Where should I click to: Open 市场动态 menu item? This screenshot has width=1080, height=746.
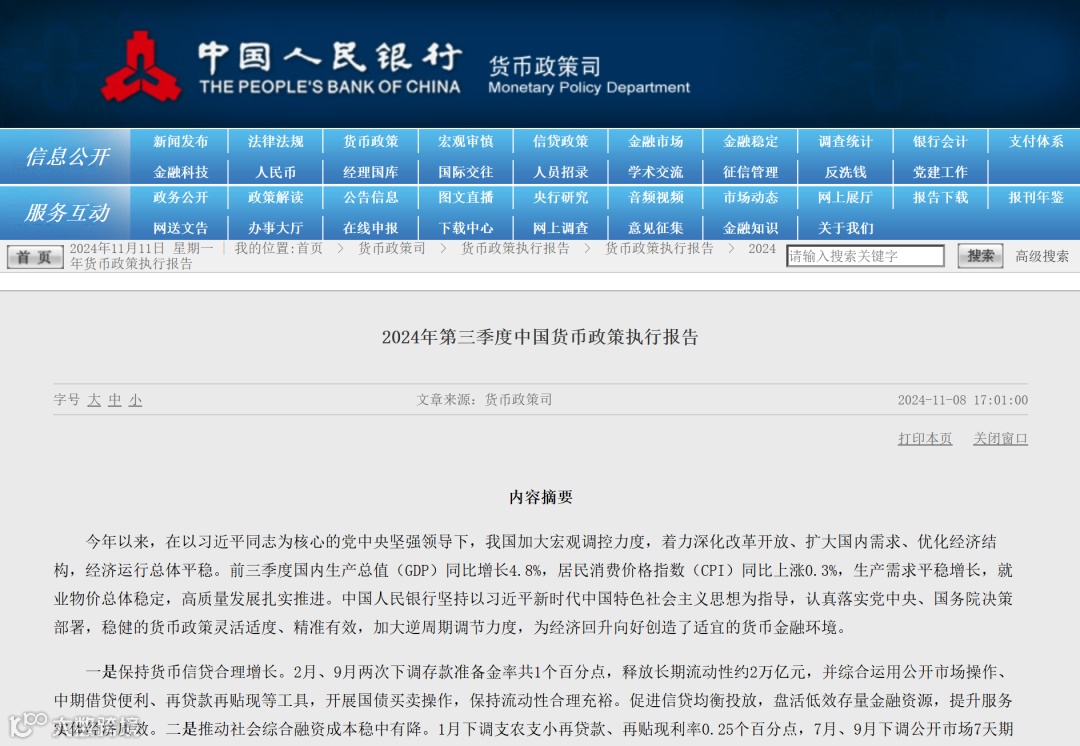pos(751,197)
